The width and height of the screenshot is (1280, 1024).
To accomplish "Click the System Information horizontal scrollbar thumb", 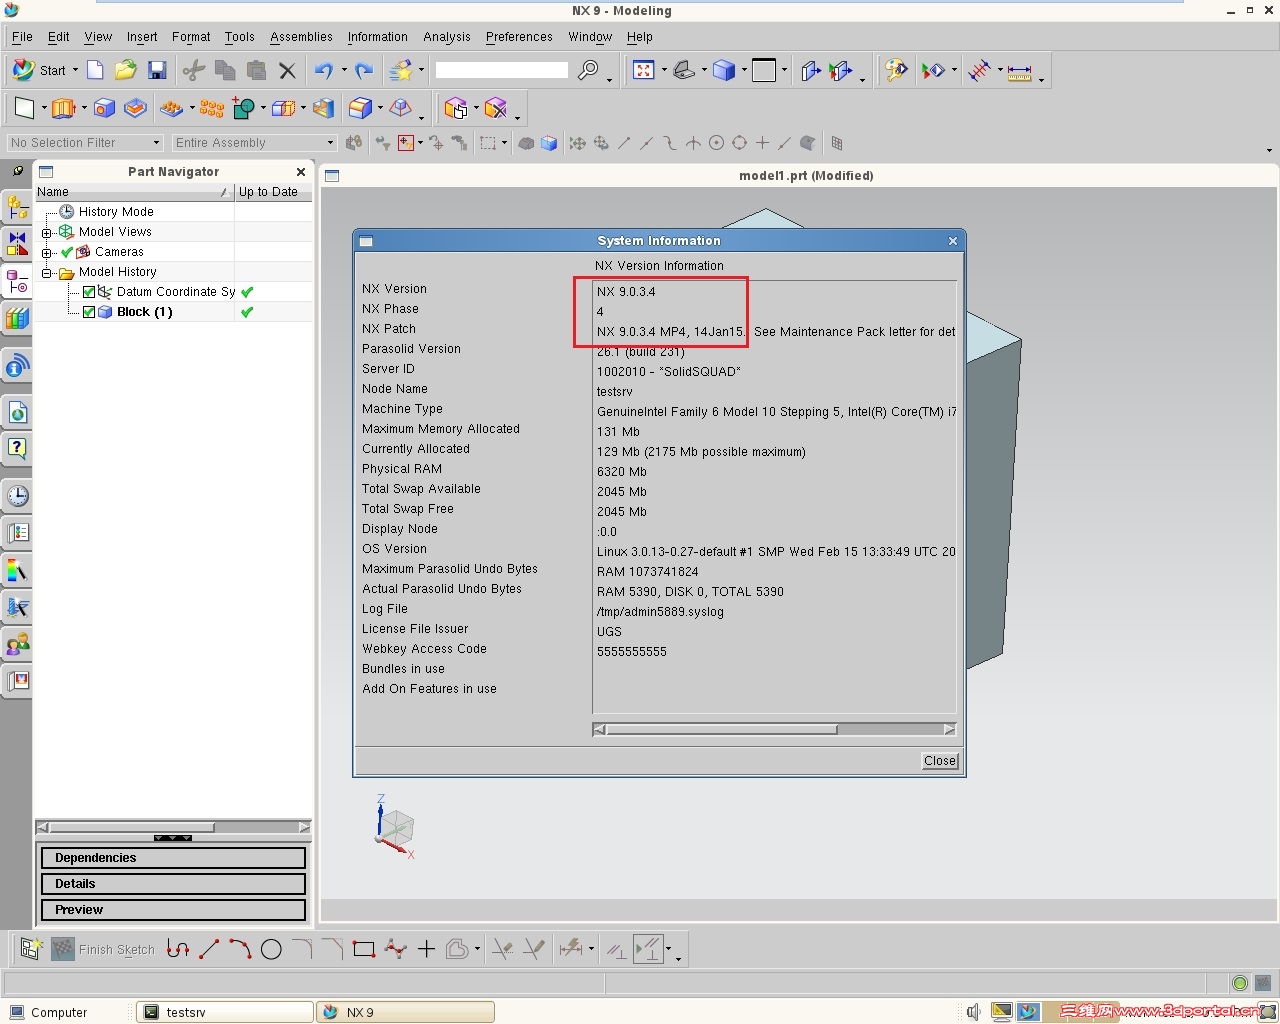I will (722, 729).
